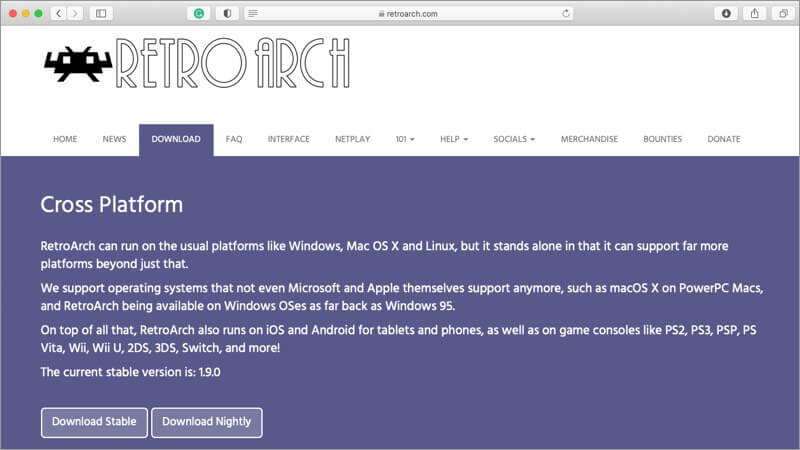This screenshot has width=800, height=450.
Task: Open the DONATE nav link
Action: tap(723, 139)
